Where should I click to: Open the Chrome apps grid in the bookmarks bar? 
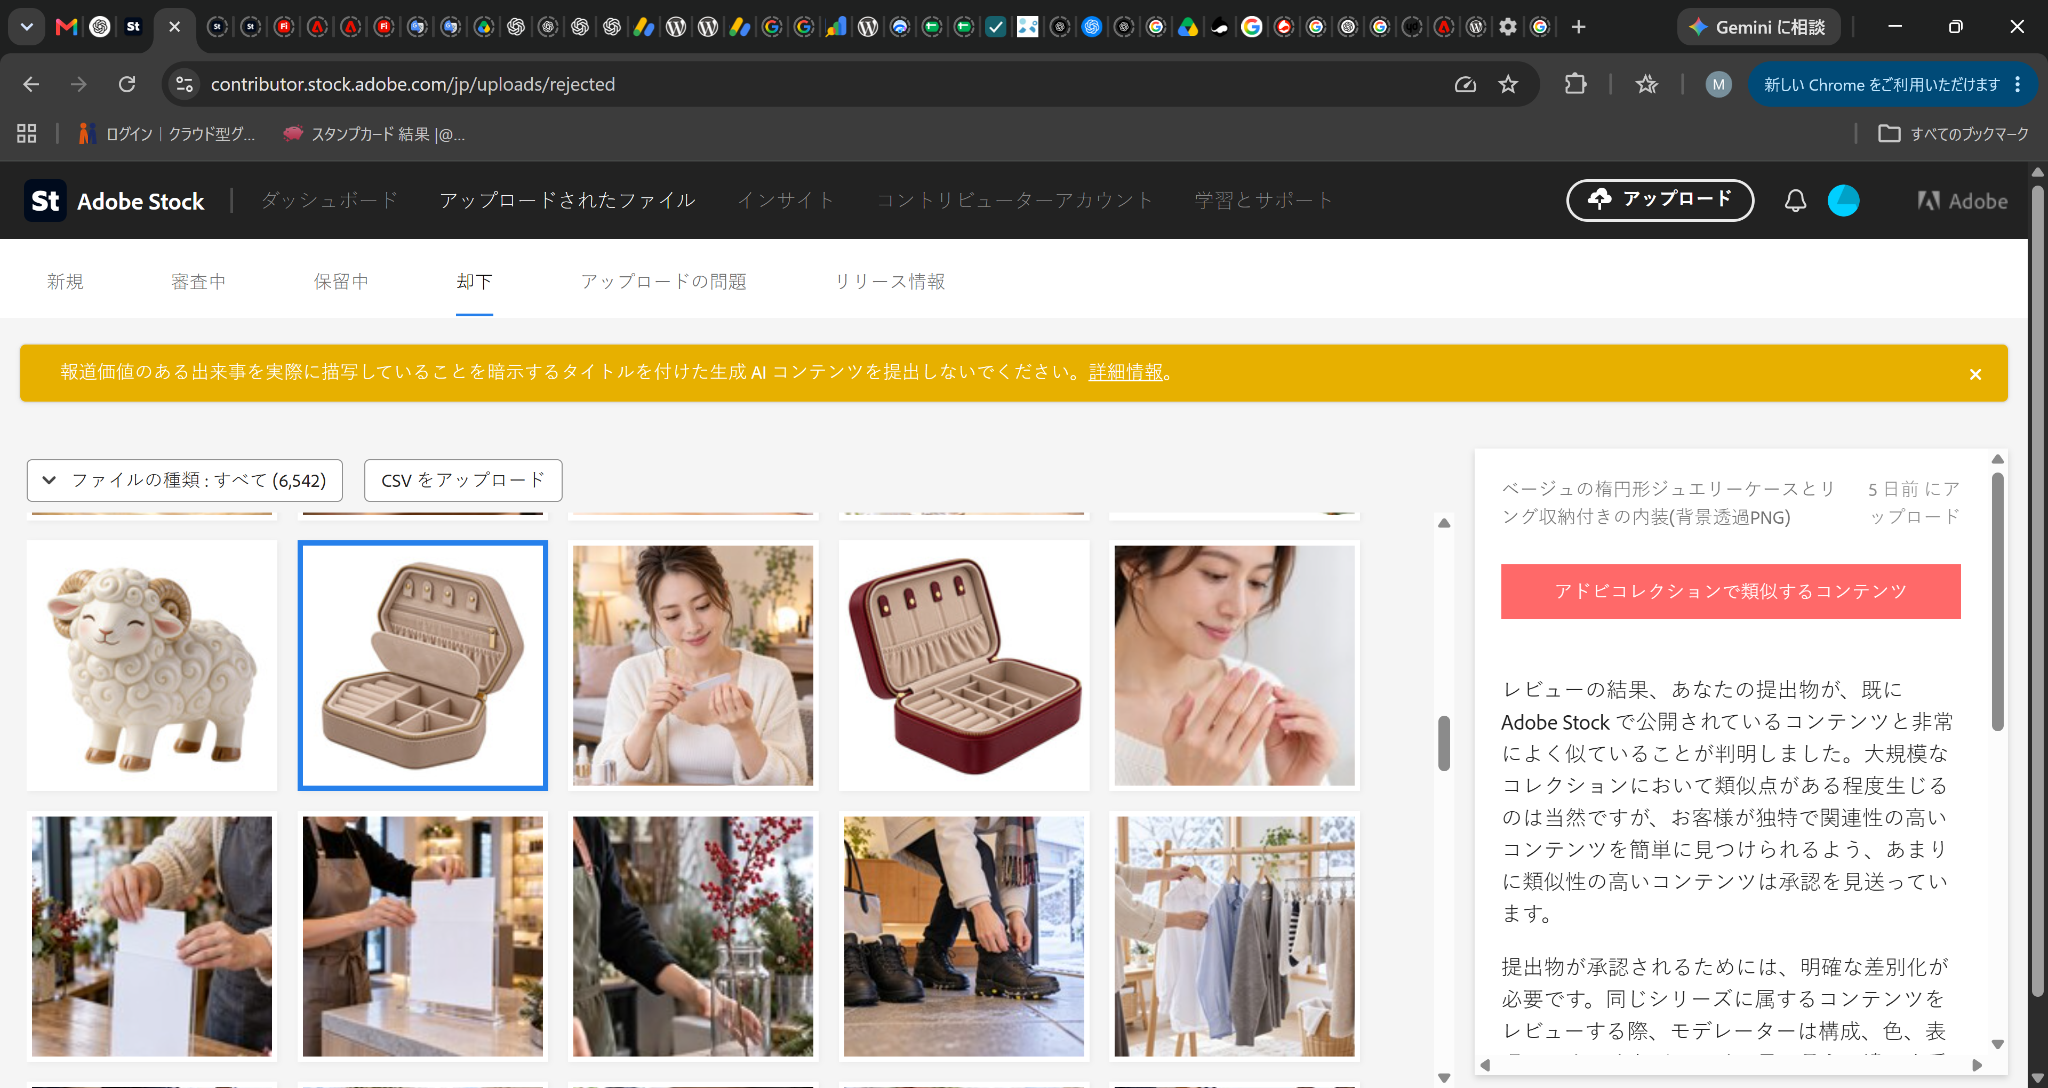(27, 133)
